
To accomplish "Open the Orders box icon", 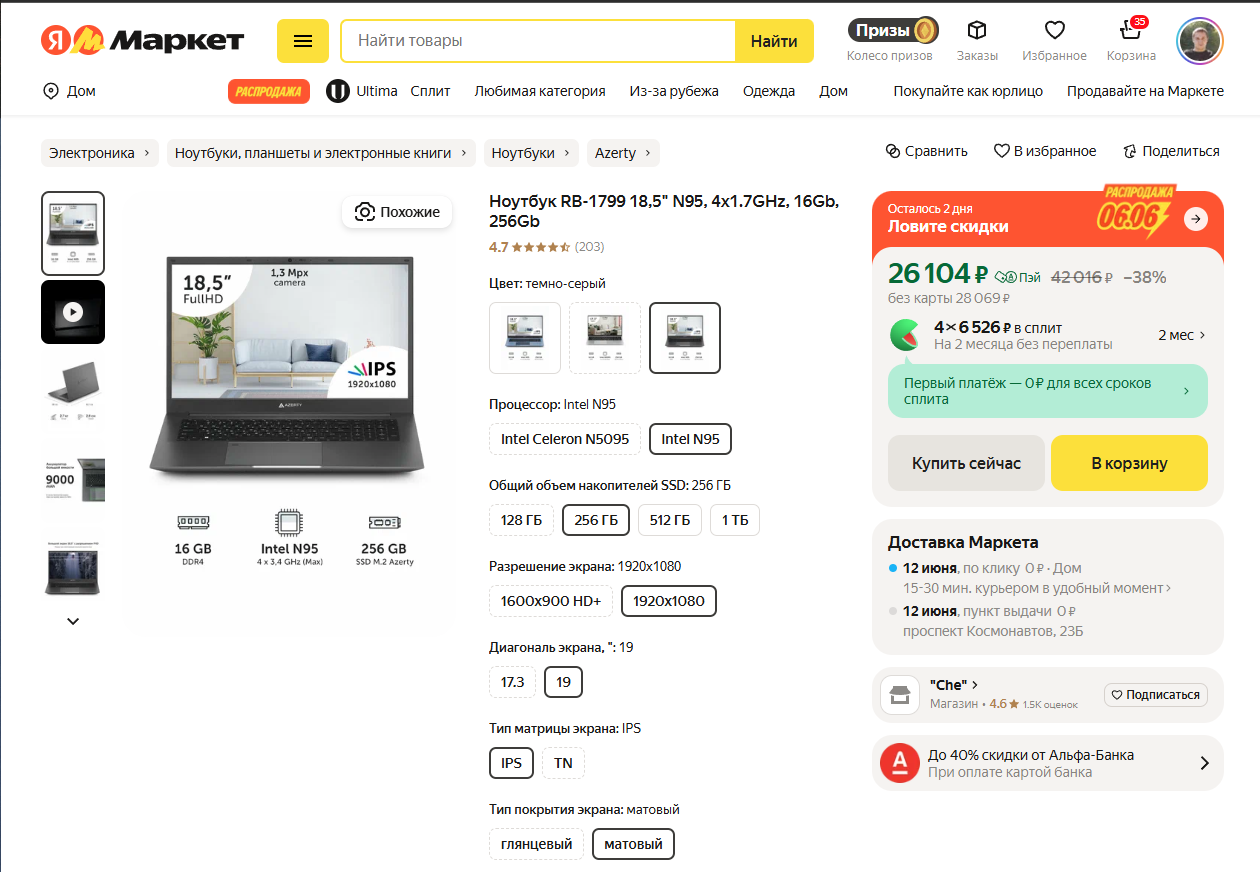I will [976, 30].
